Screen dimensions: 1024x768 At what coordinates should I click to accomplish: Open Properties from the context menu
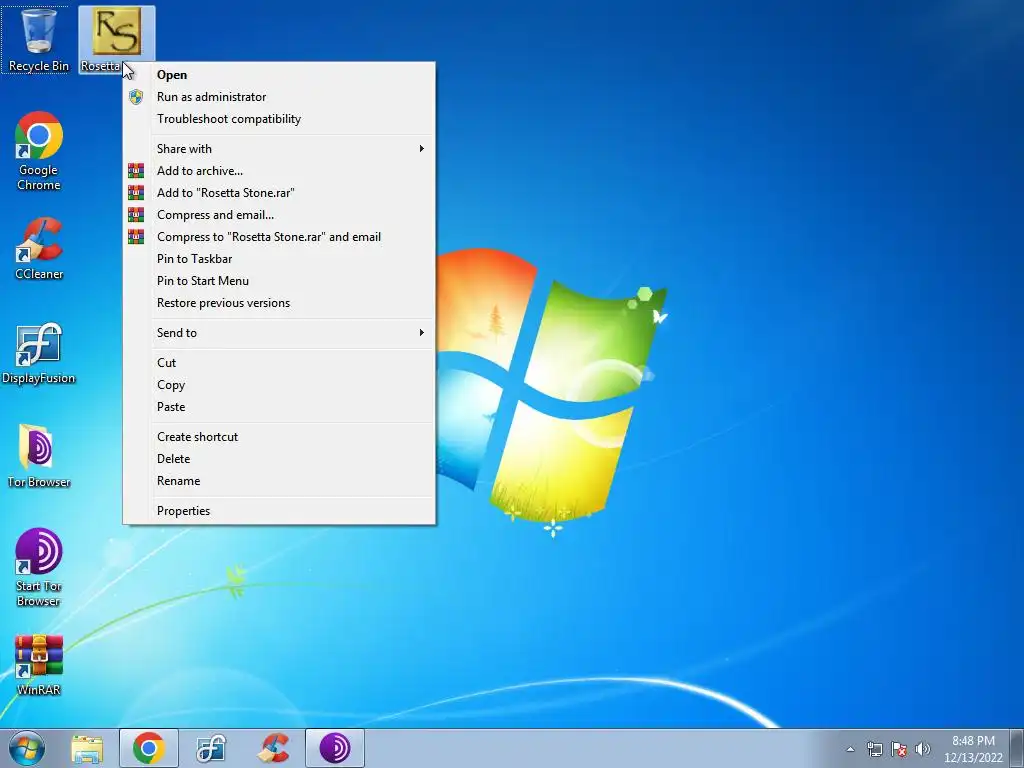coord(279,511)
